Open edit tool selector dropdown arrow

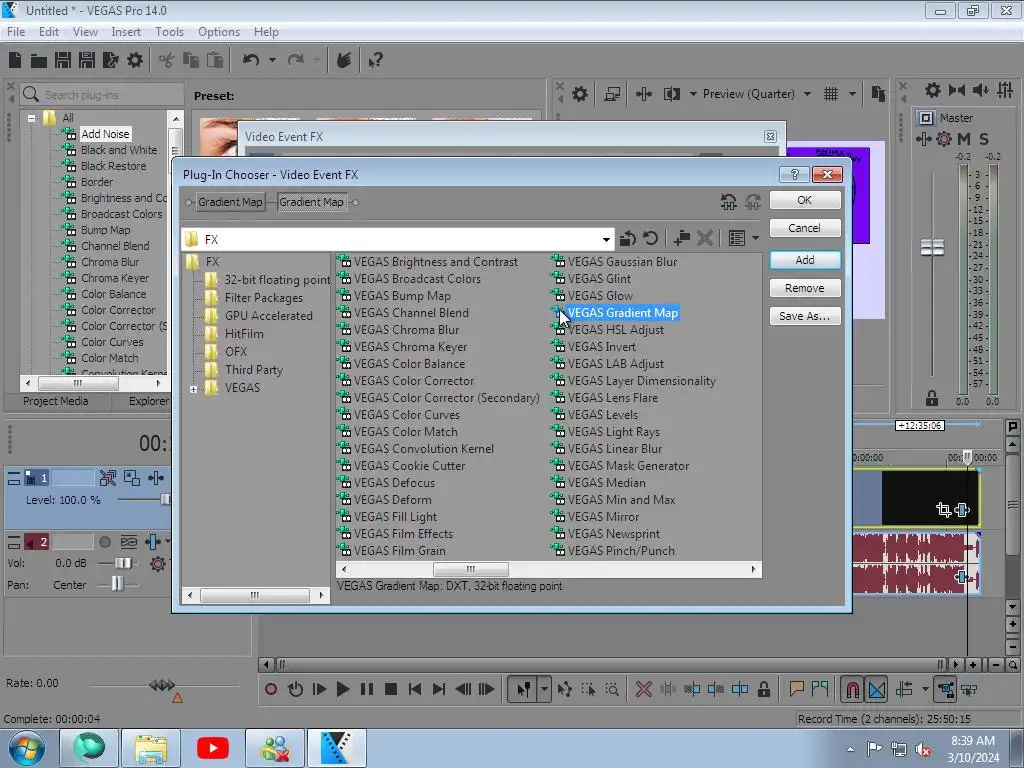544,689
